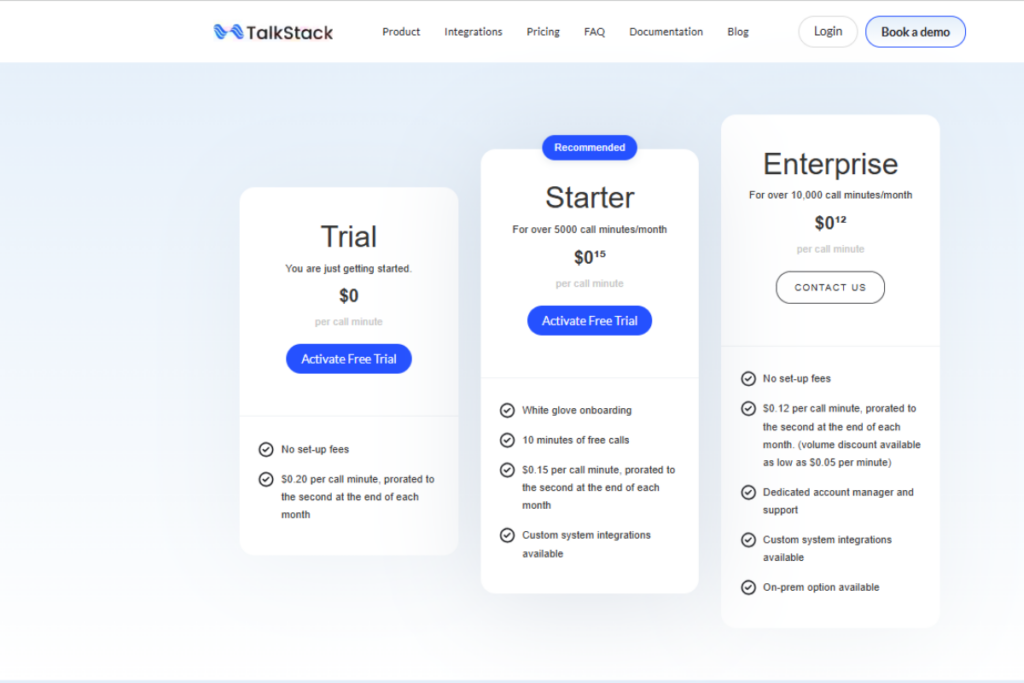Click the Book a demo button
This screenshot has height=683, width=1024.
pyautogui.click(x=915, y=31)
